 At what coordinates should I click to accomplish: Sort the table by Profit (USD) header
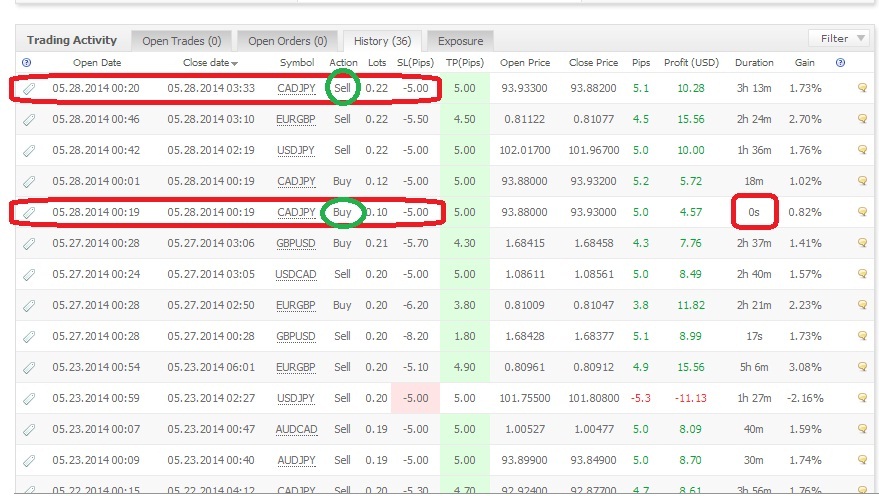click(690, 63)
